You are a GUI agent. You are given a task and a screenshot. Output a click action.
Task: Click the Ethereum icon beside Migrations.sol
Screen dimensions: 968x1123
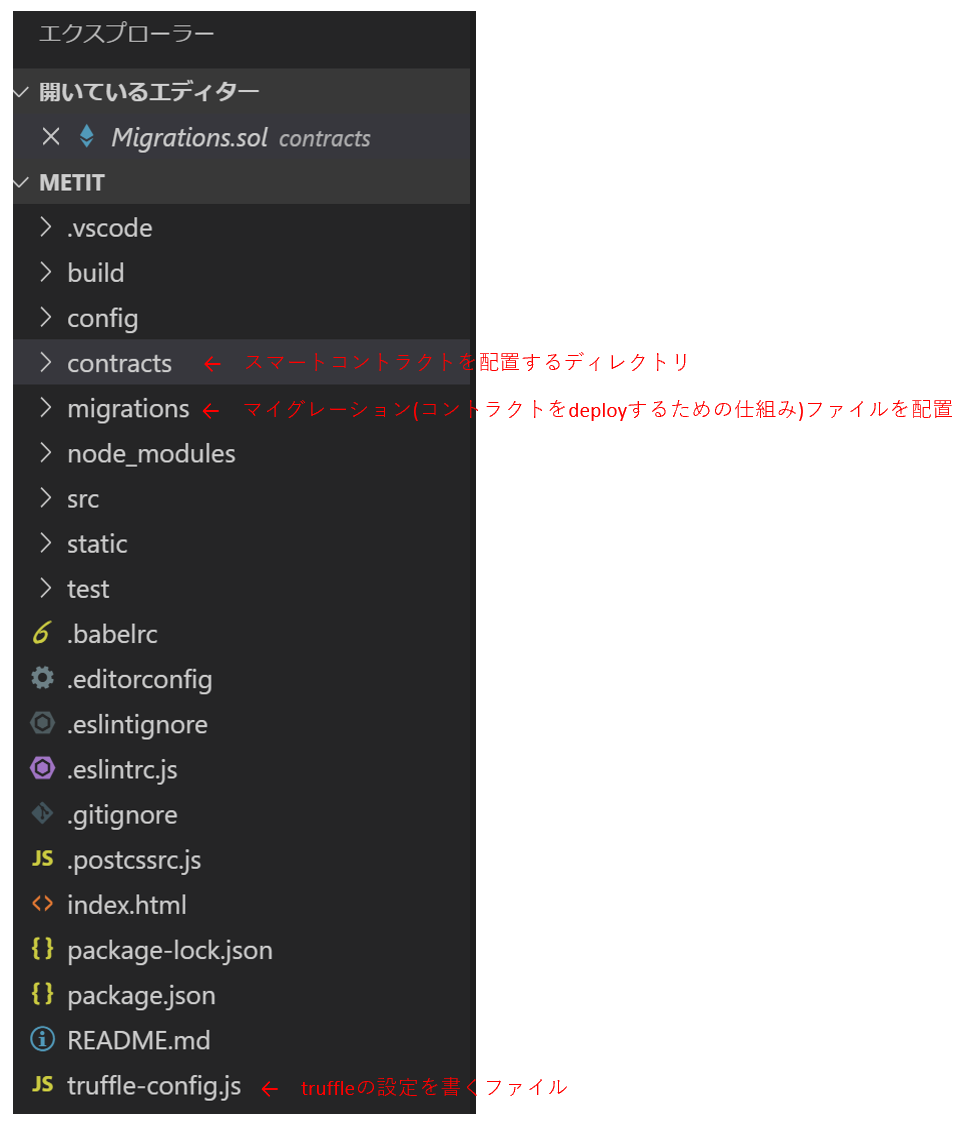(x=86, y=137)
